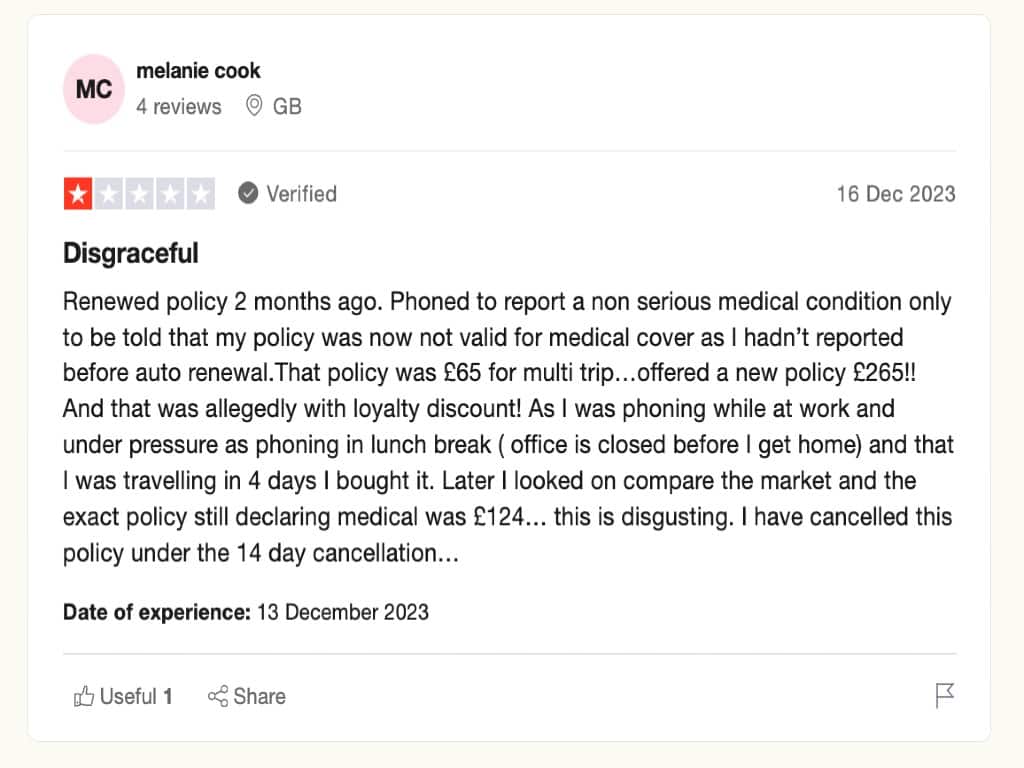This screenshot has height=768, width=1024.
Task: Click the review title Disgraceful
Action: pyautogui.click(x=130, y=253)
